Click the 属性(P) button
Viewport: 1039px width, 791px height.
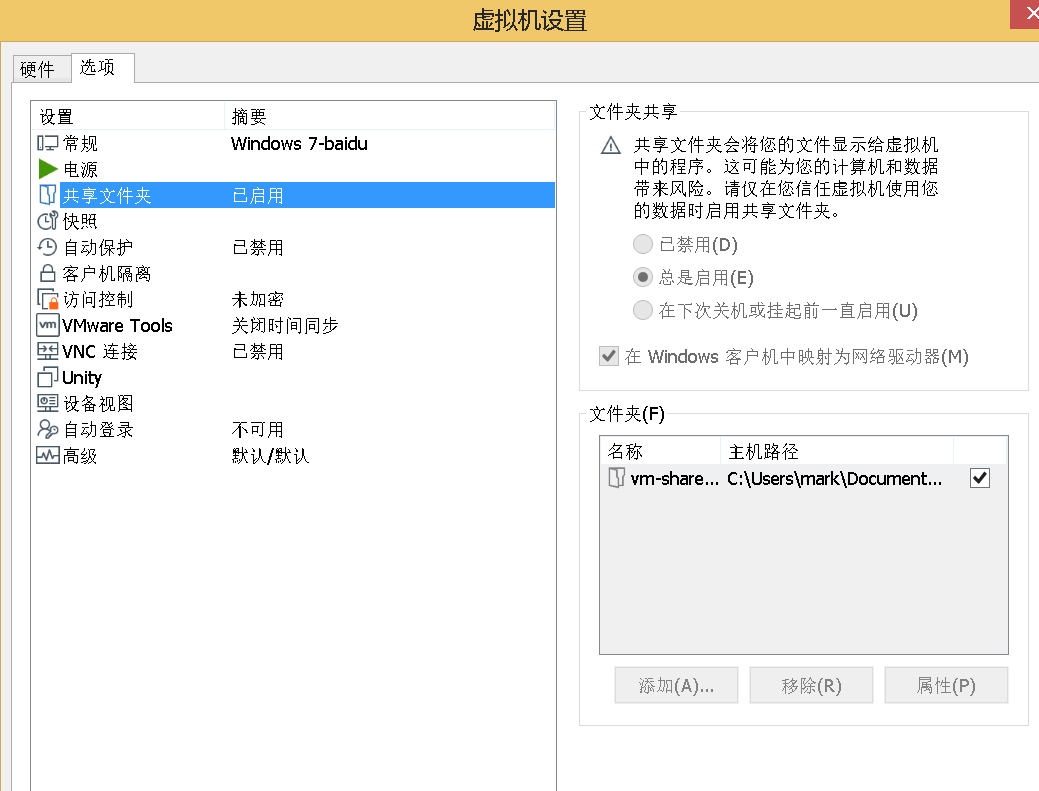(946, 685)
